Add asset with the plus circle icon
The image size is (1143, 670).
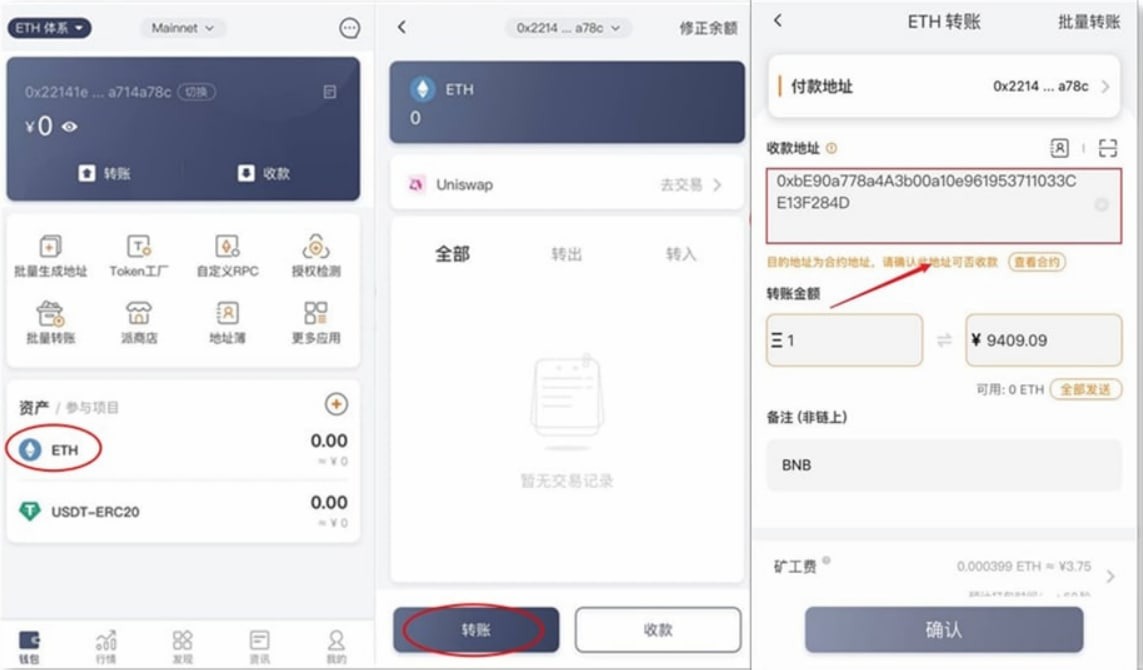pyautogui.click(x=336, y=404)
